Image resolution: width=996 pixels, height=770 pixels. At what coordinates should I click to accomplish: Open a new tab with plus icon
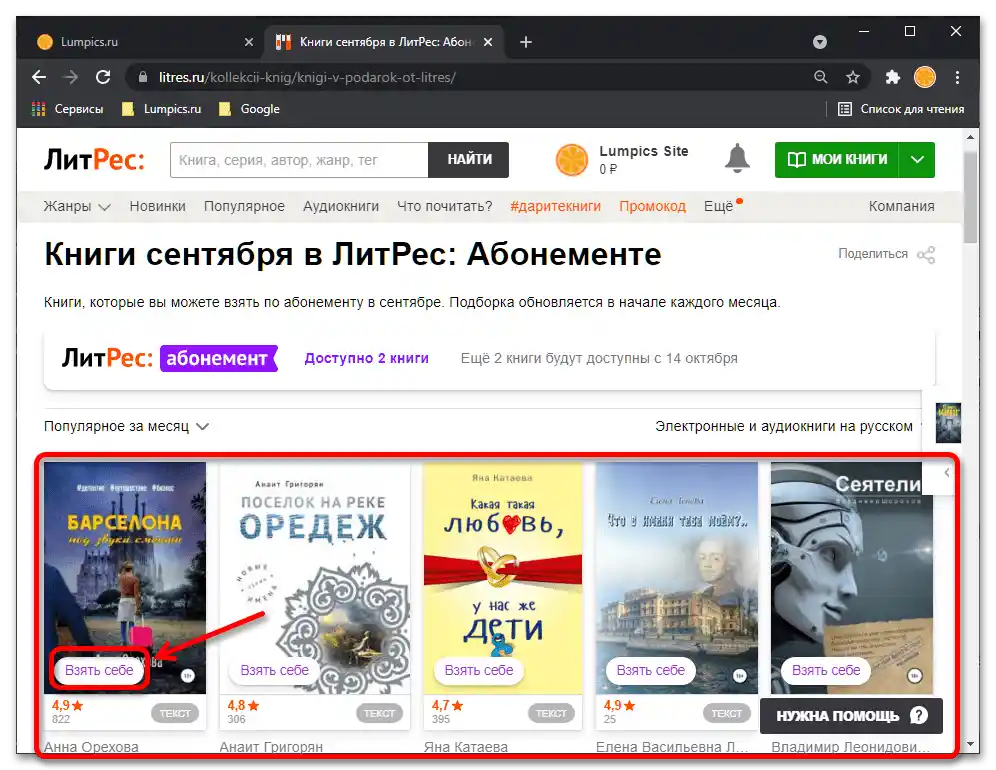[526, 42]
